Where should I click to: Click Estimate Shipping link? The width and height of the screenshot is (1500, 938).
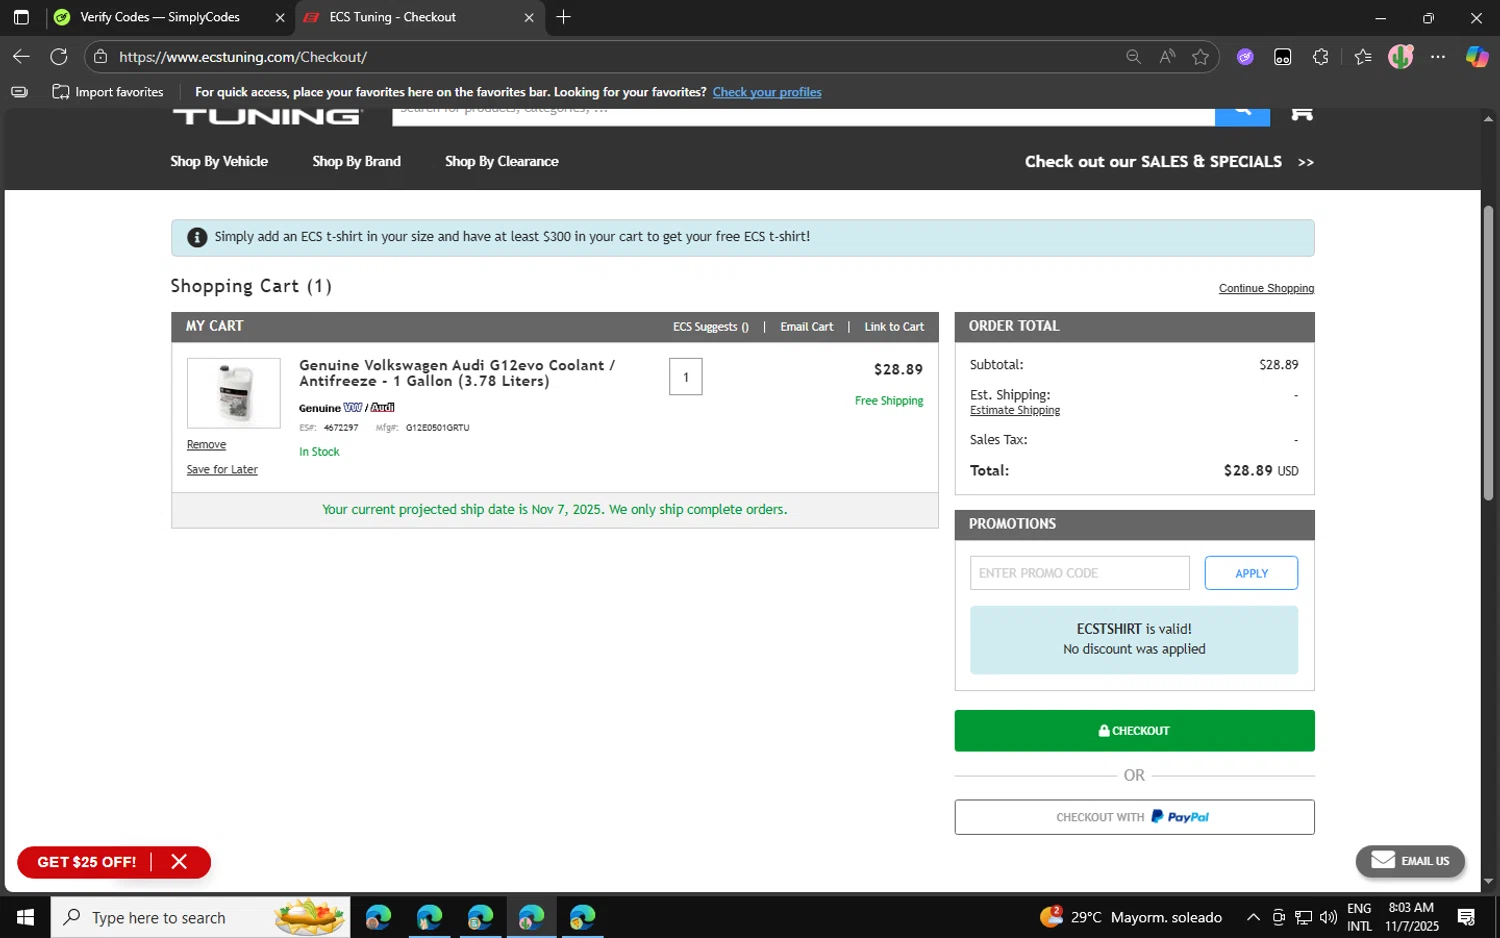[1015, 410]
